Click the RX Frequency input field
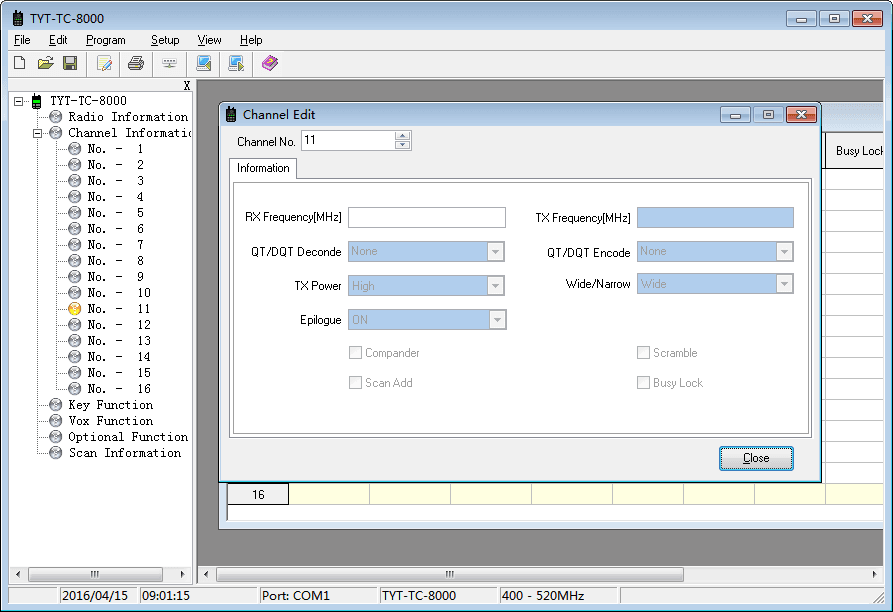 point(427,218)
